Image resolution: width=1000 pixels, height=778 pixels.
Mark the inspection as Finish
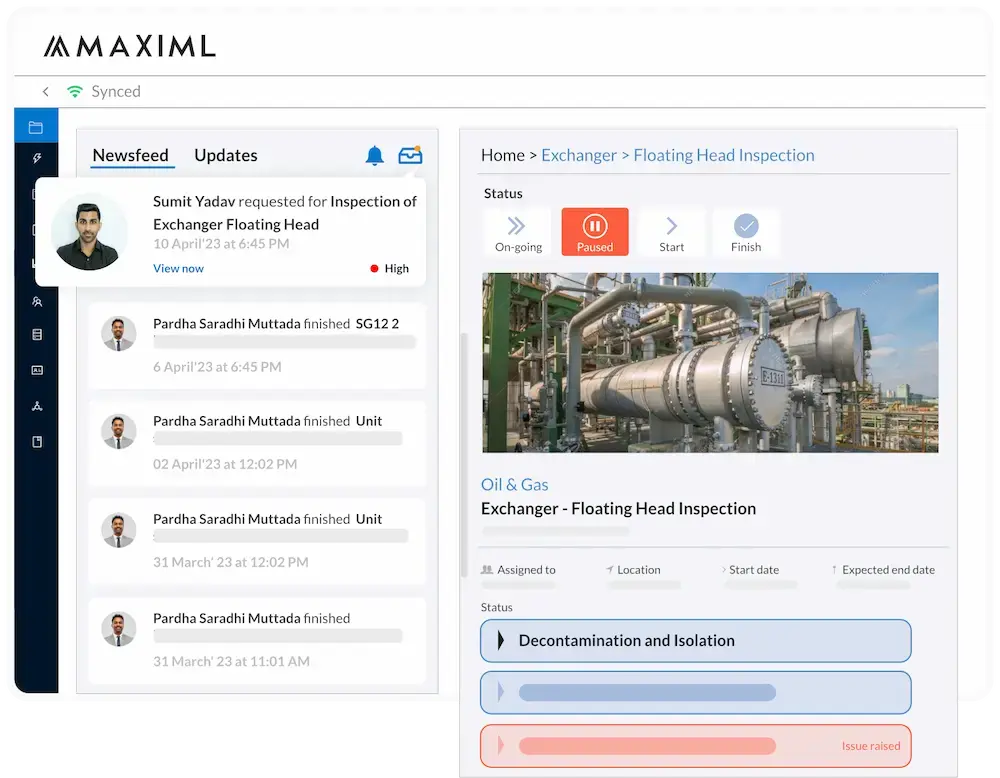point(746,232)
